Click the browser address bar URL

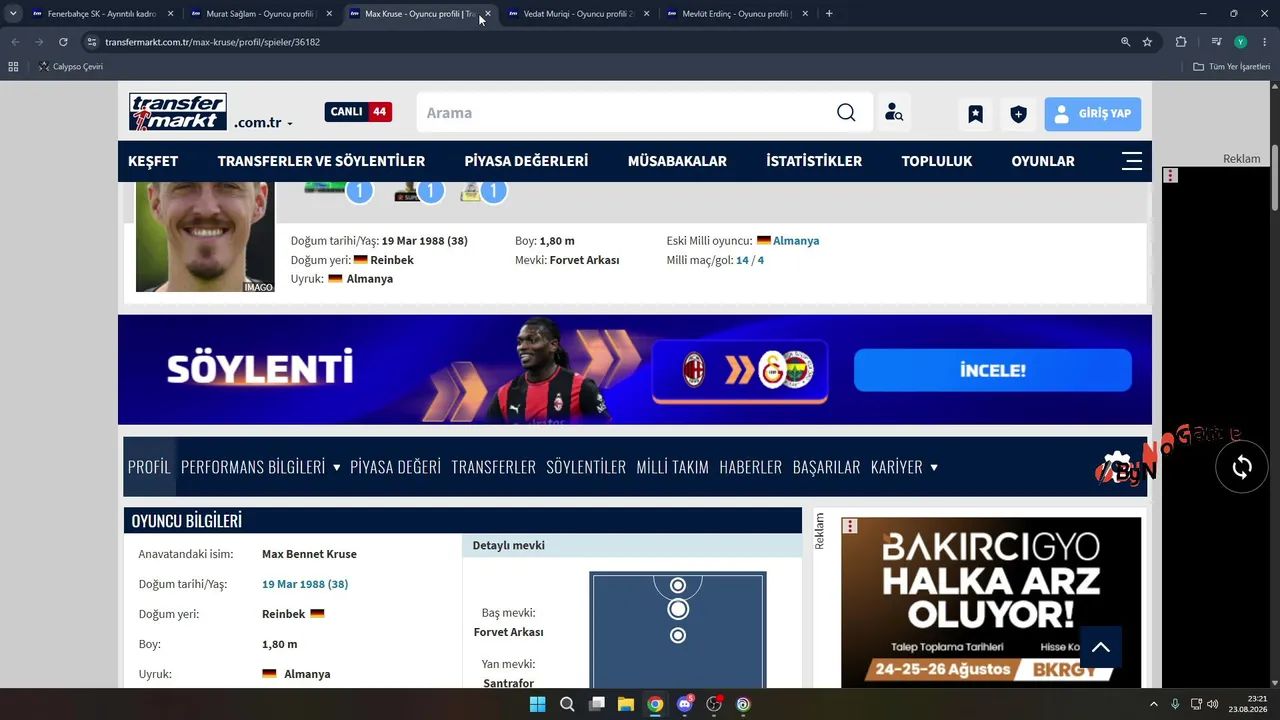(212, 42)
